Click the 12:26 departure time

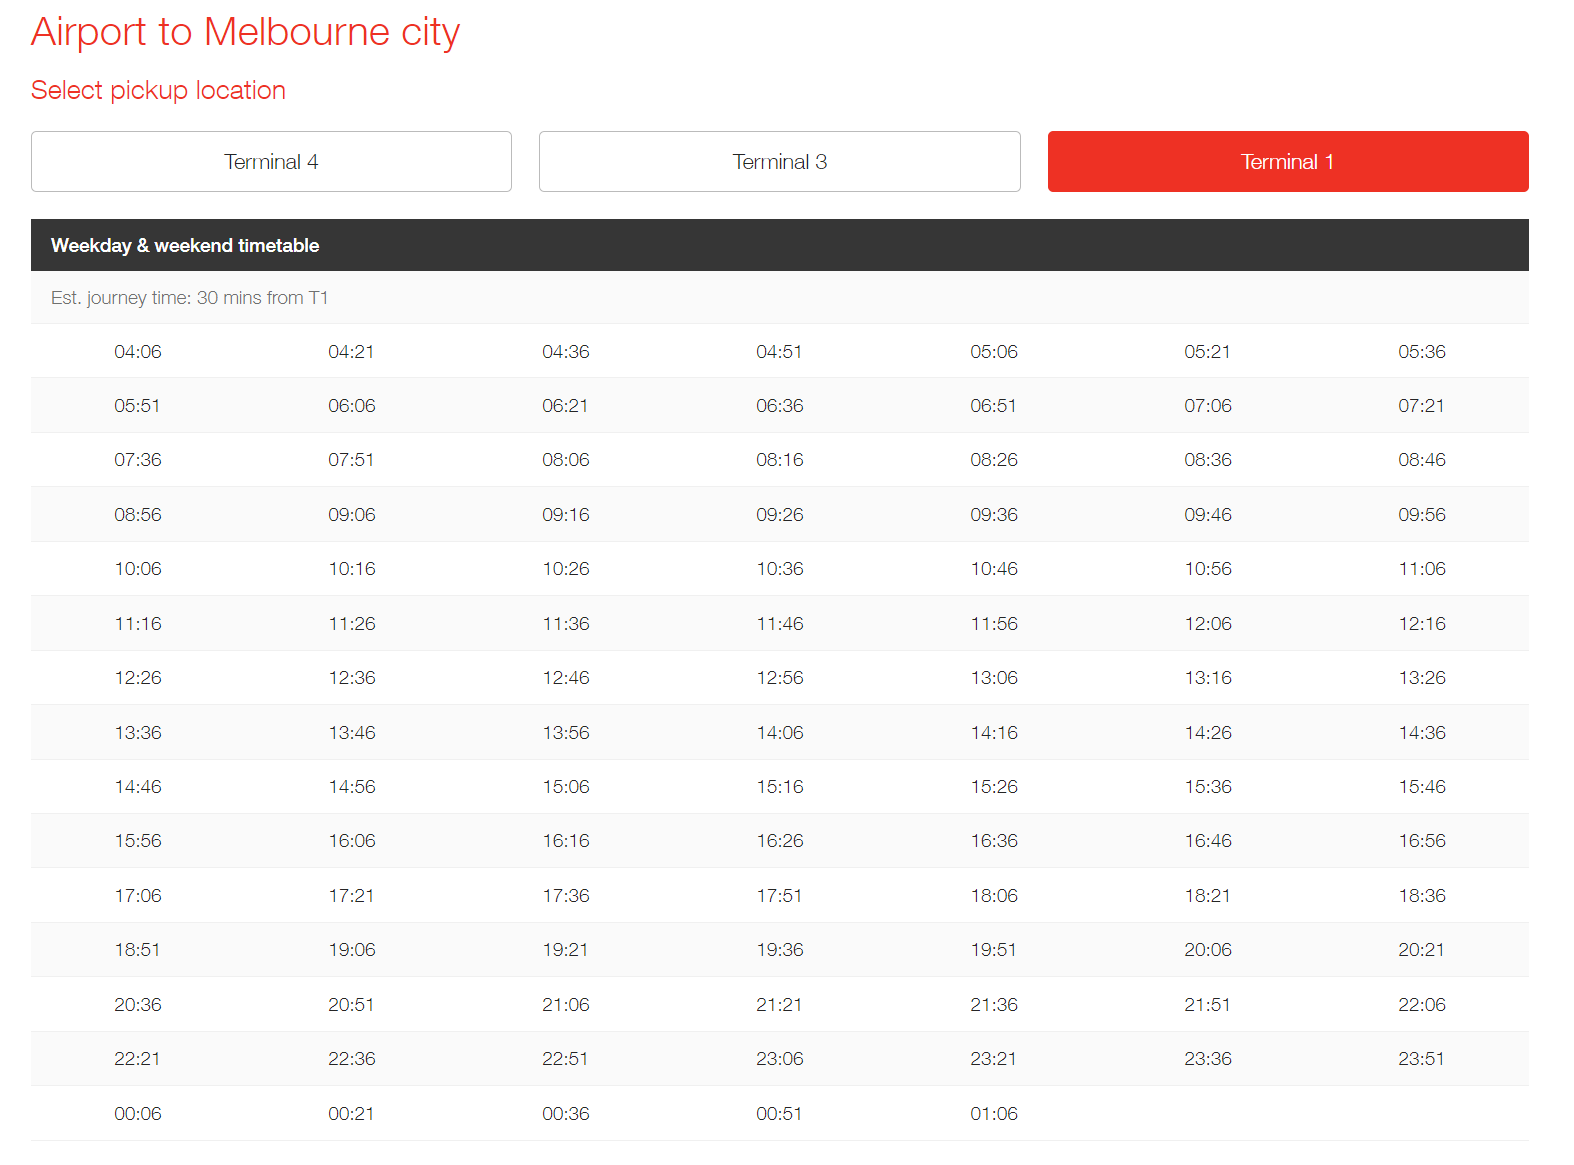pos(138,678)
